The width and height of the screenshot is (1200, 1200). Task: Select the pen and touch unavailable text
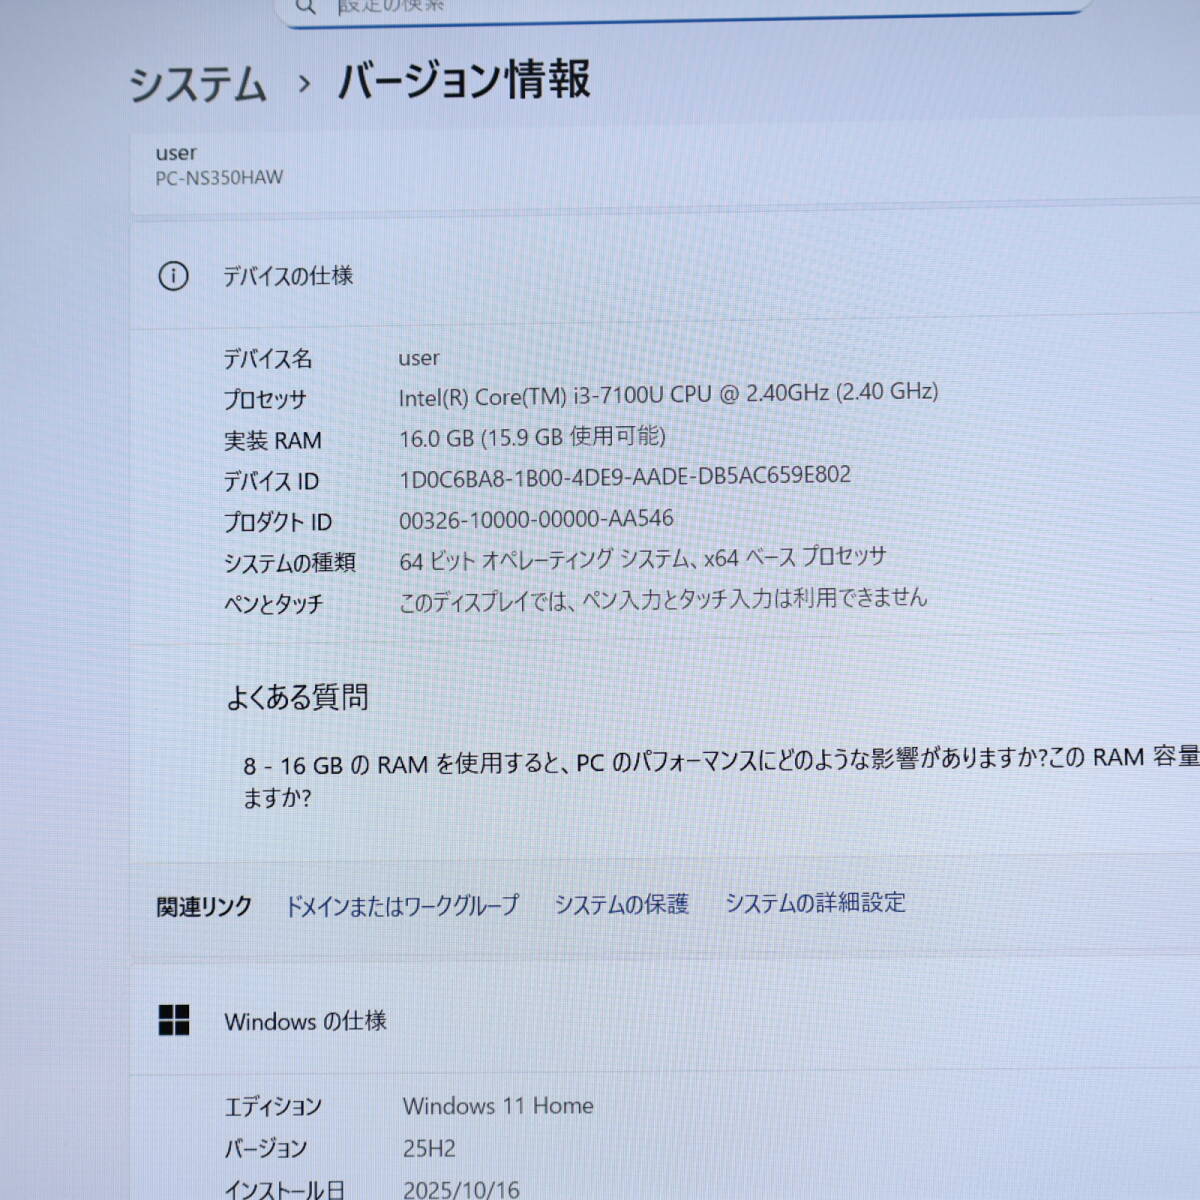click(663, 600)
